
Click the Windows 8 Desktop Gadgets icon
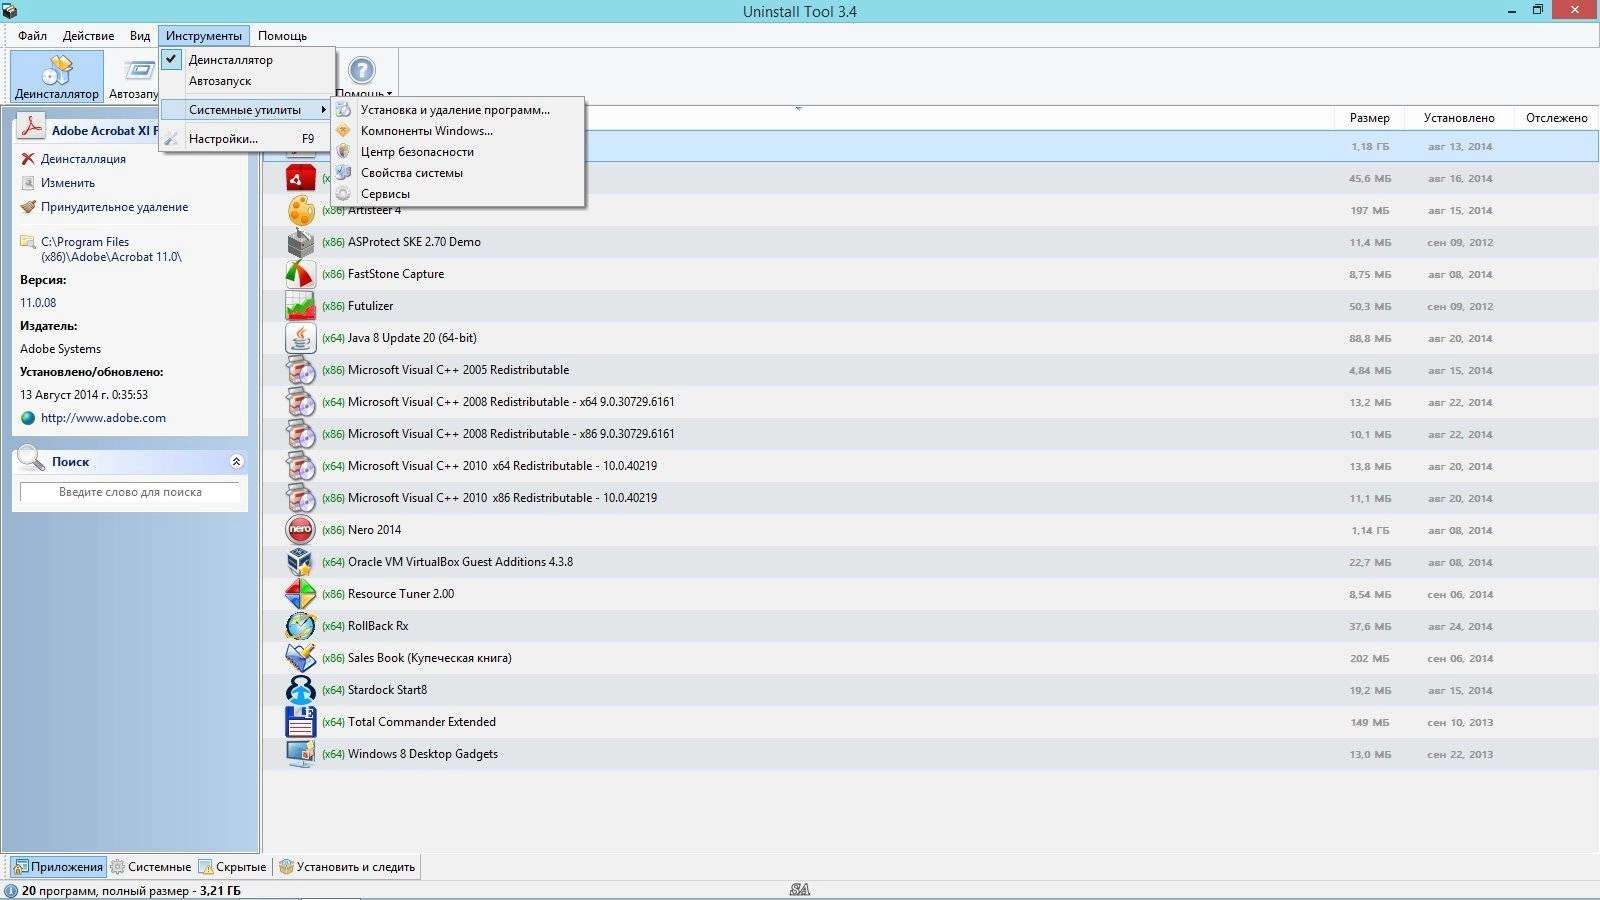coord(300,754)
